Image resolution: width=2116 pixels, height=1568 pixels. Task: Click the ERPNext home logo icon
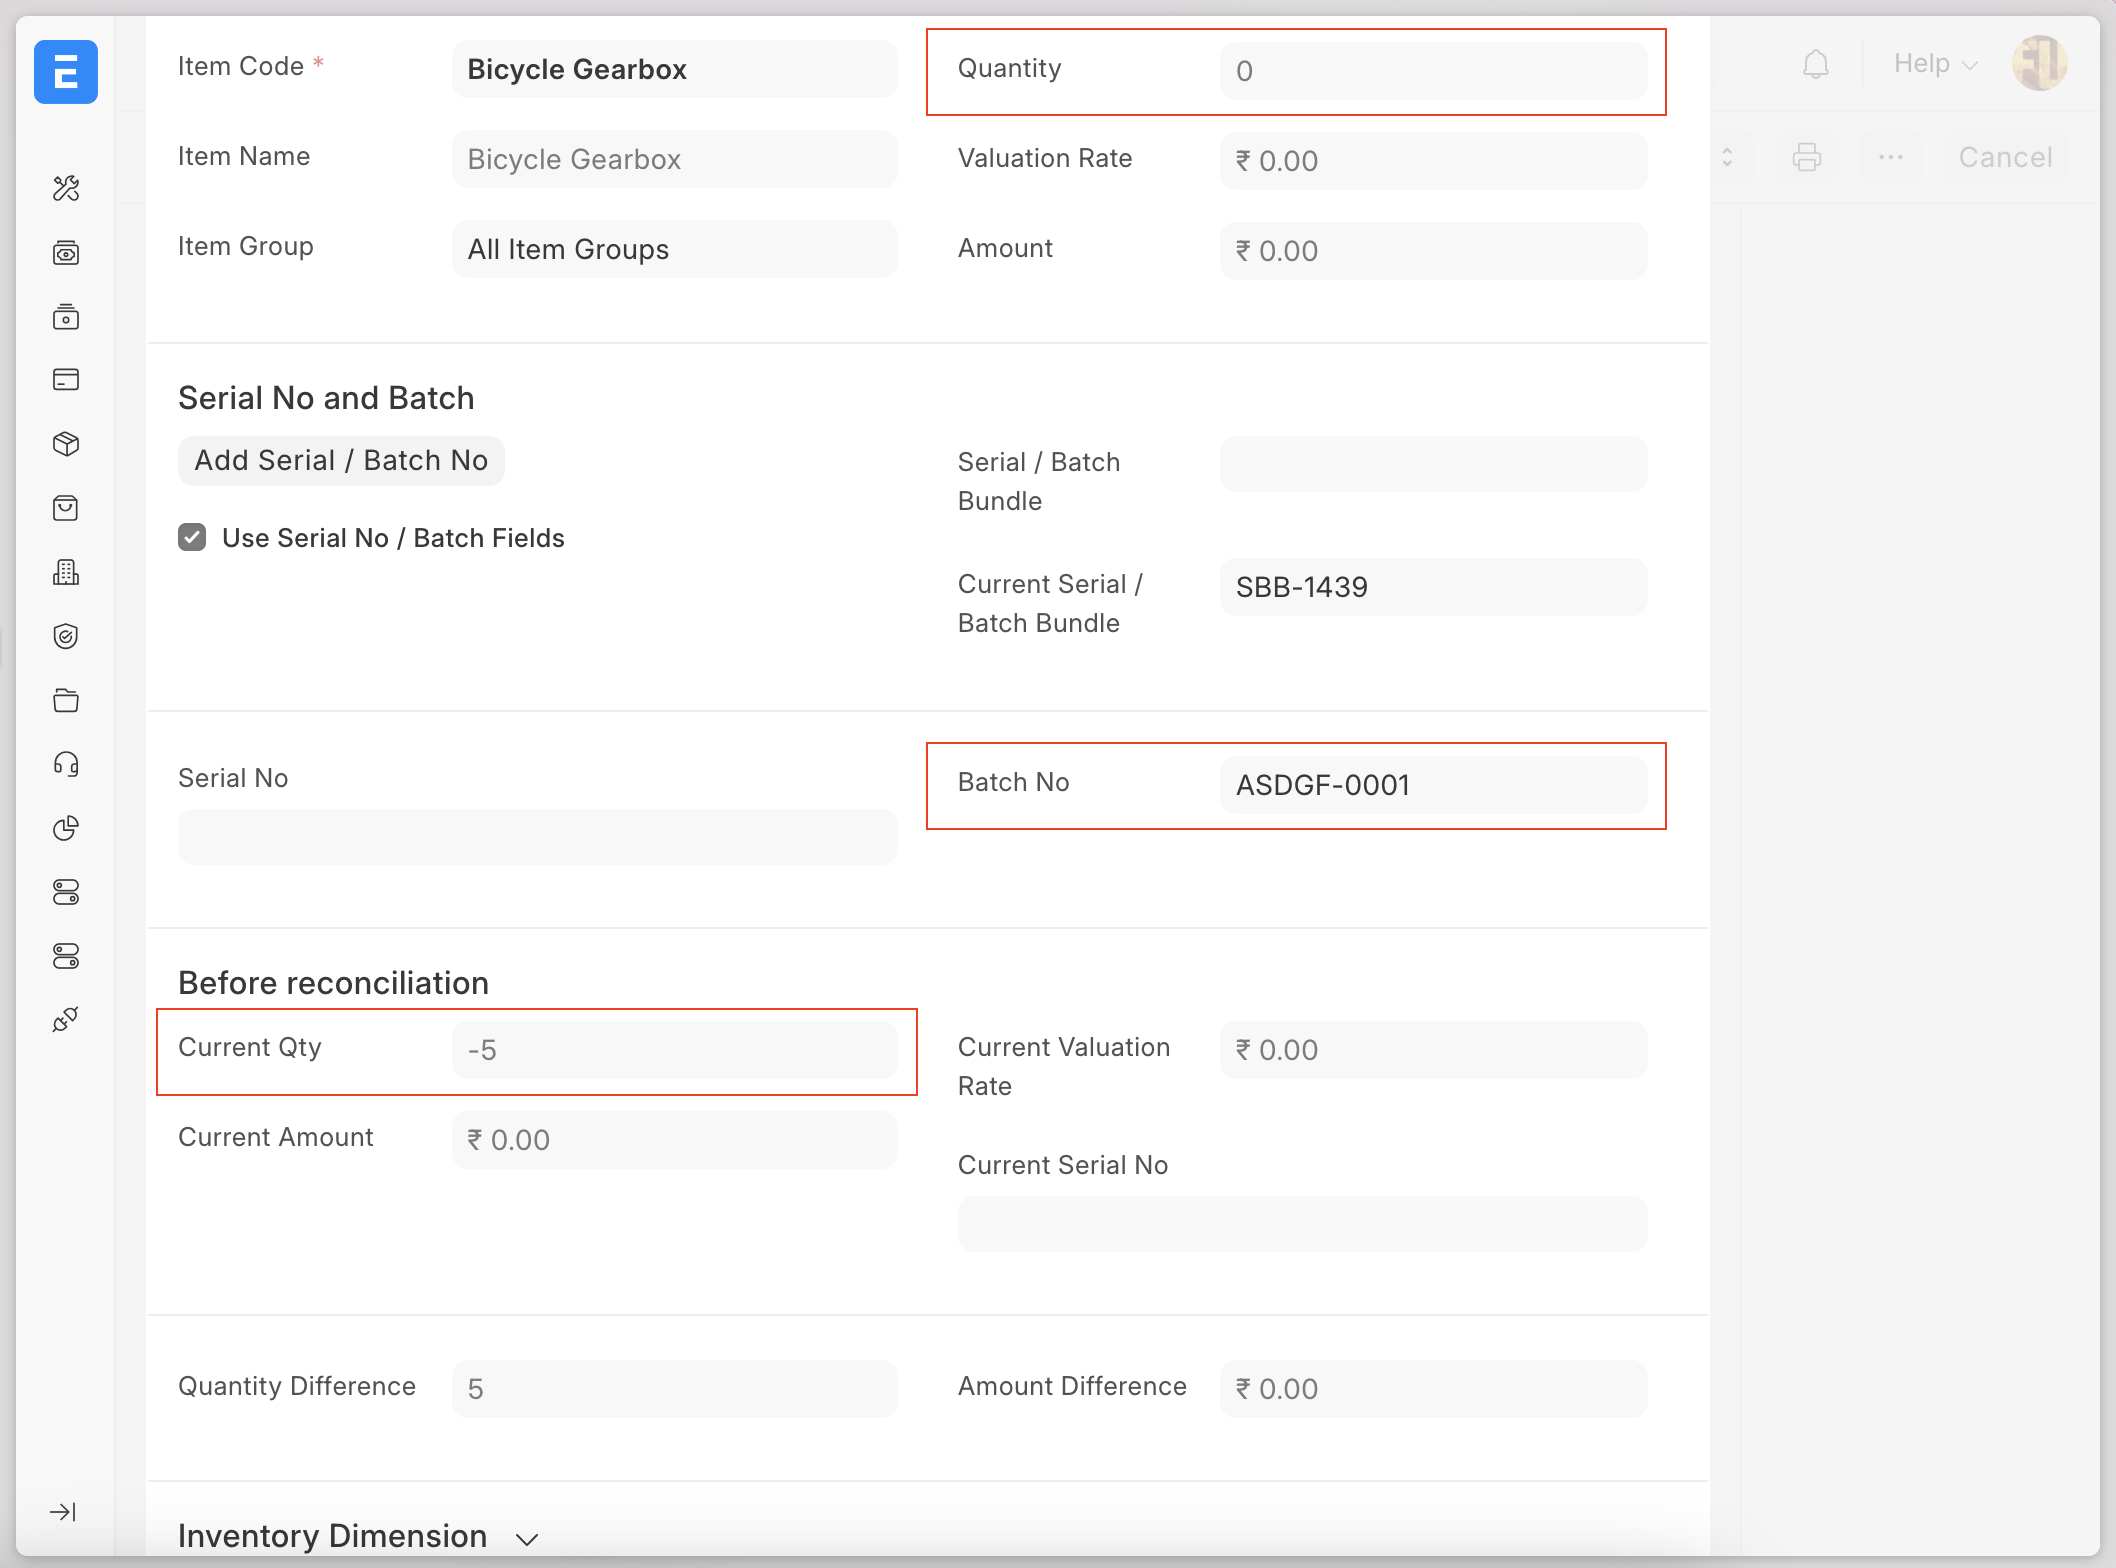click(66, 72)
